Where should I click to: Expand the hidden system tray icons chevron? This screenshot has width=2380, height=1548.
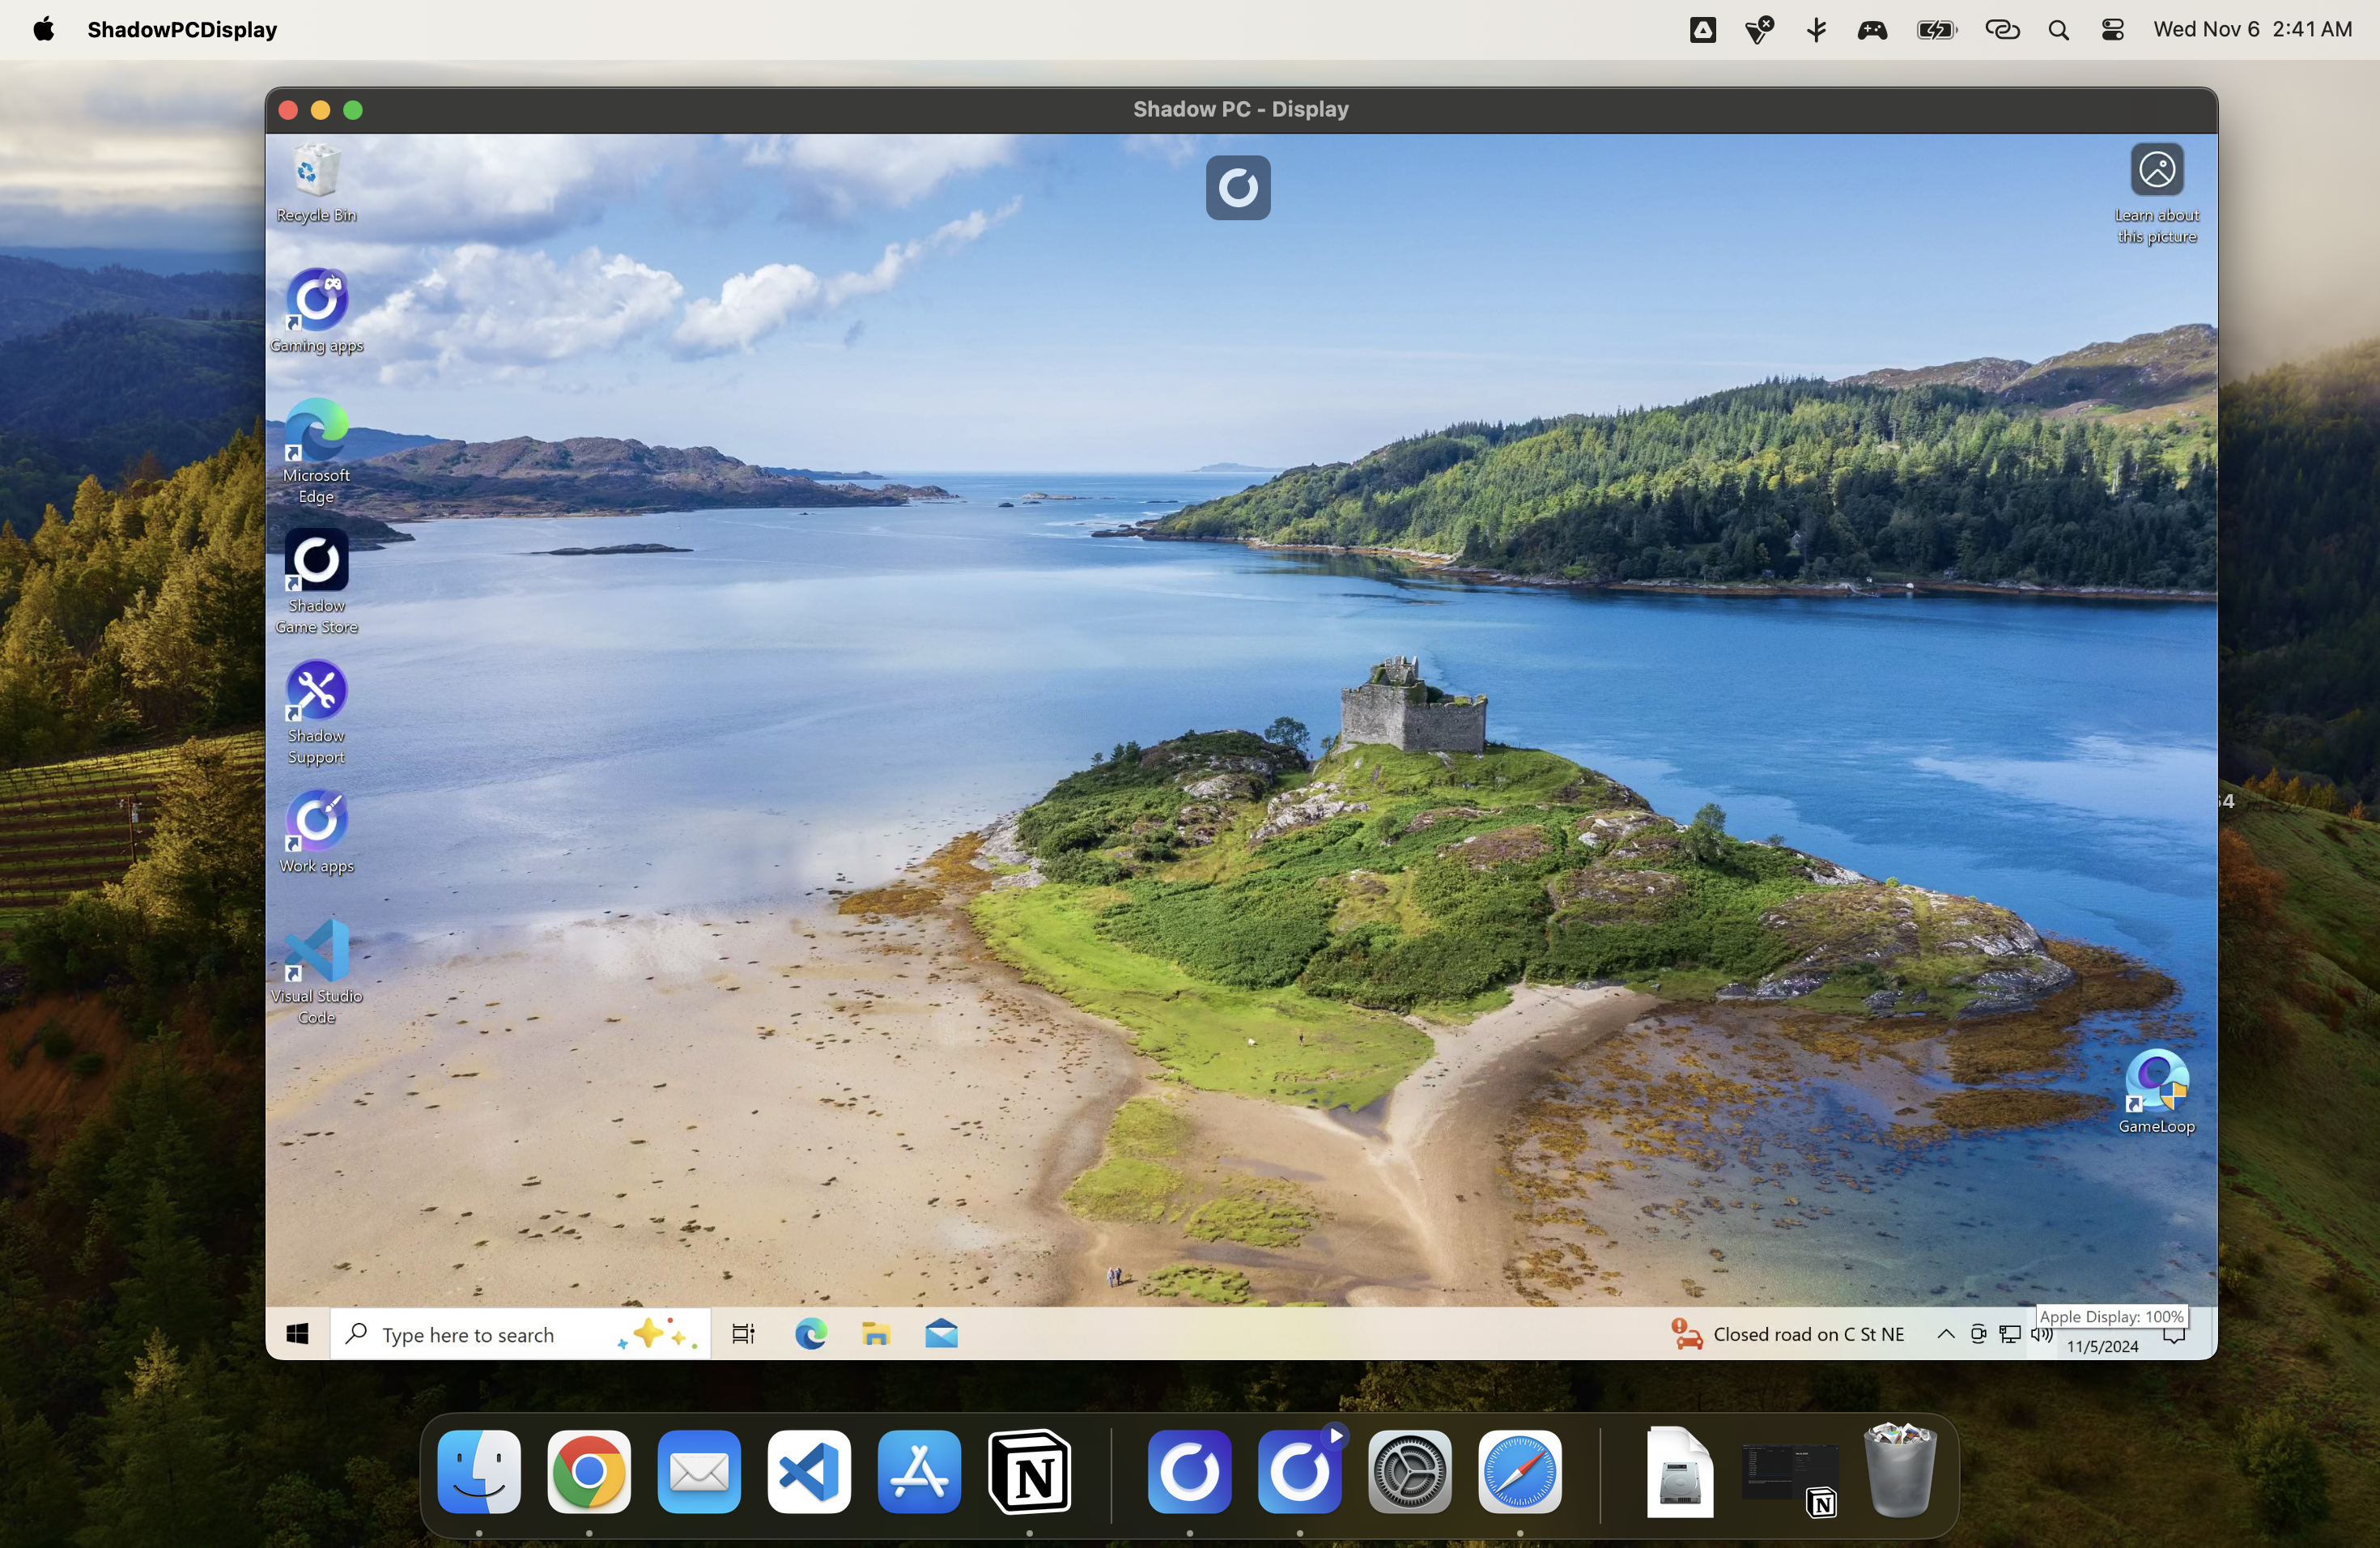pyautogui.click(x=1945, y=1334)
